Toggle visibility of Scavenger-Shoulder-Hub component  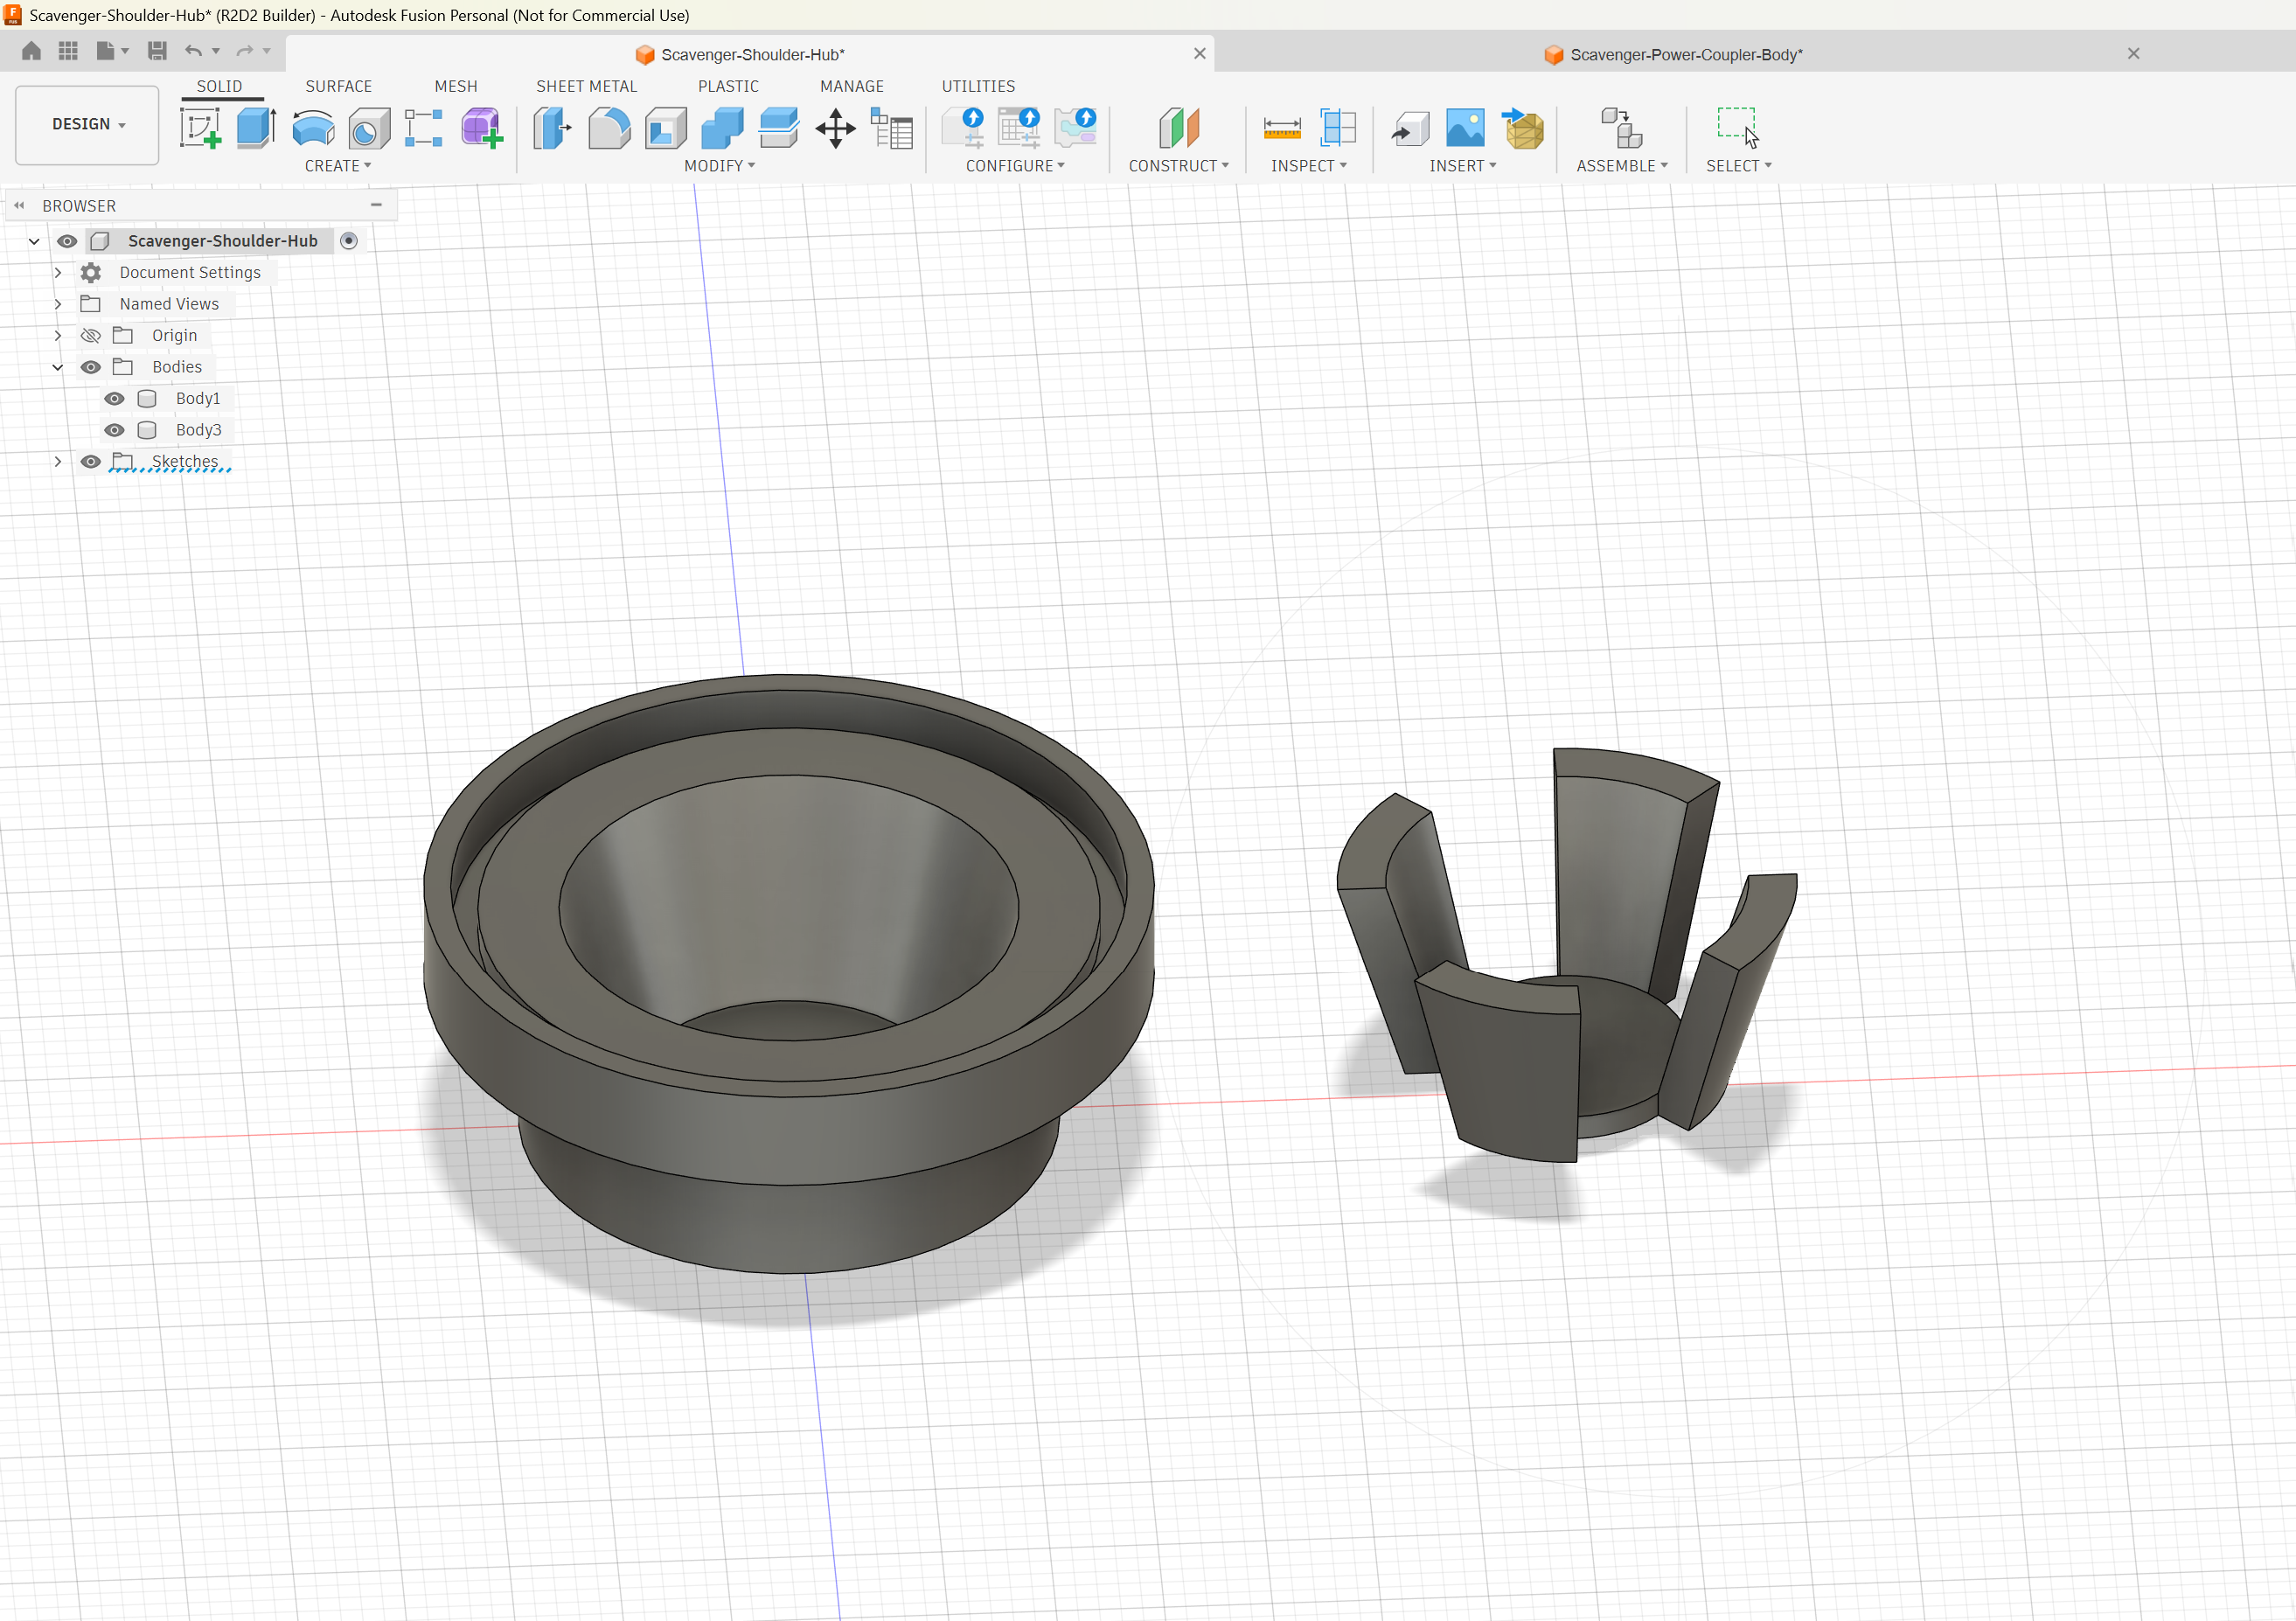pos(67,241)
